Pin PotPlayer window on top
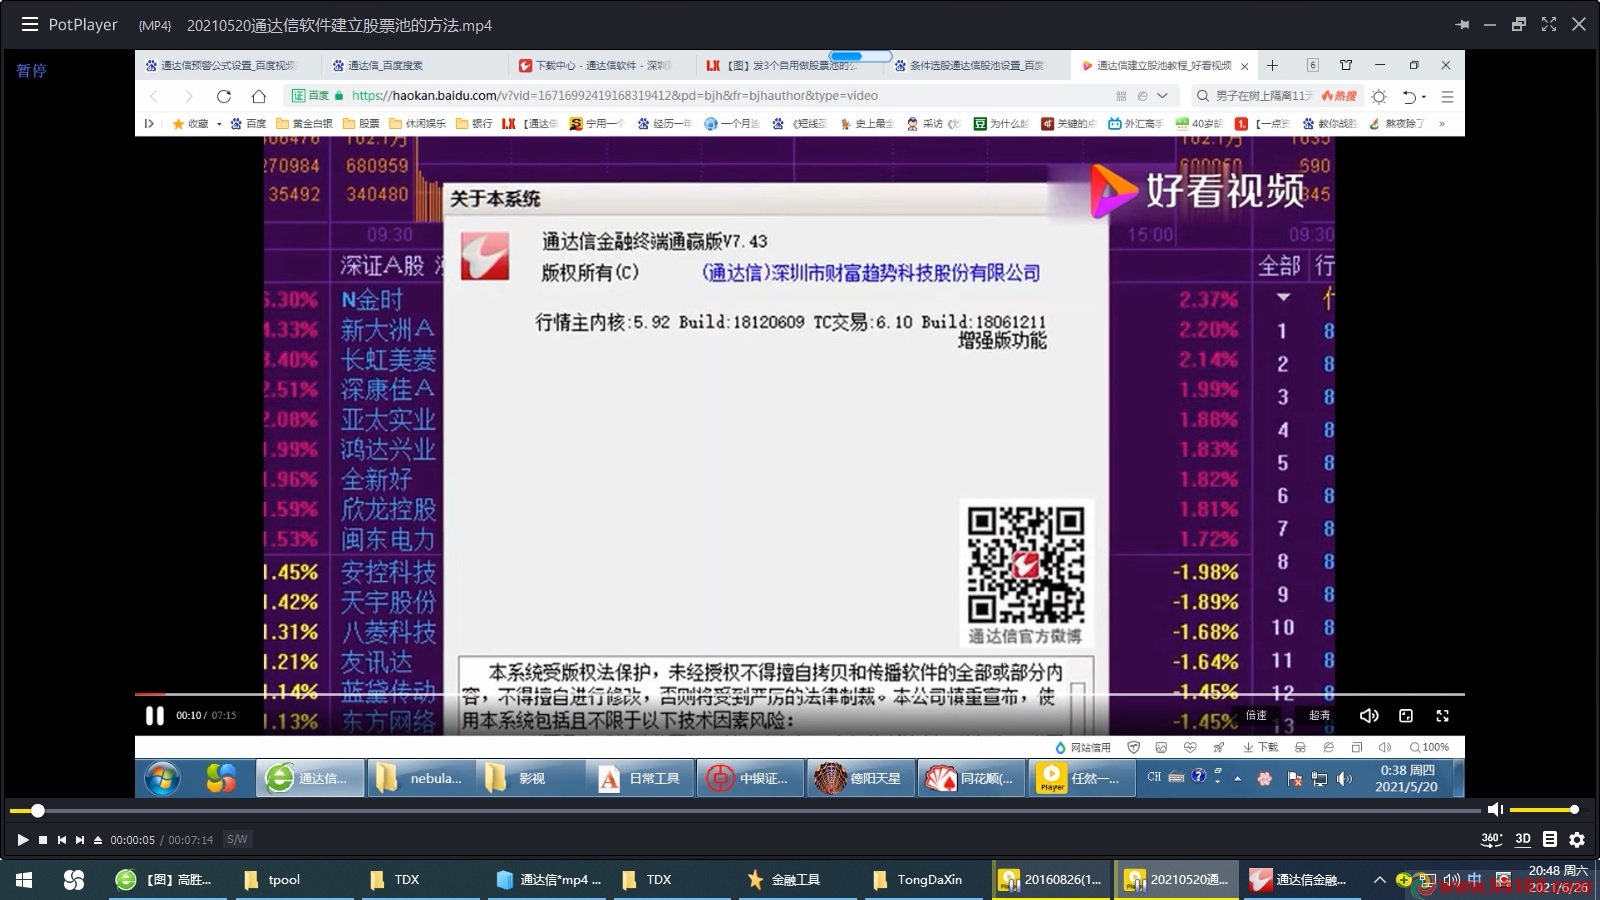The width and height of the screenshot is (1600, 900). (1462, 24)
